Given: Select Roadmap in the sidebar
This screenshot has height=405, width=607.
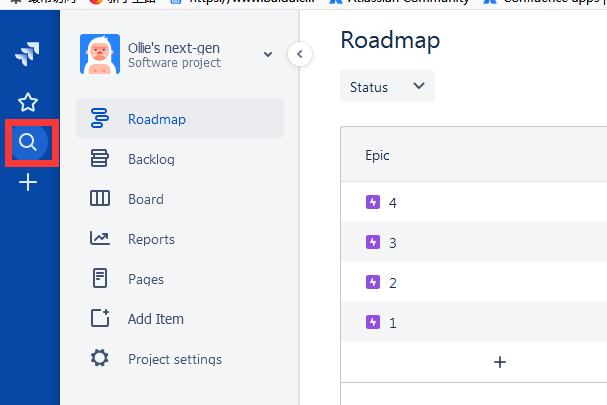Looking at the screenshot, I should (180, 118).
